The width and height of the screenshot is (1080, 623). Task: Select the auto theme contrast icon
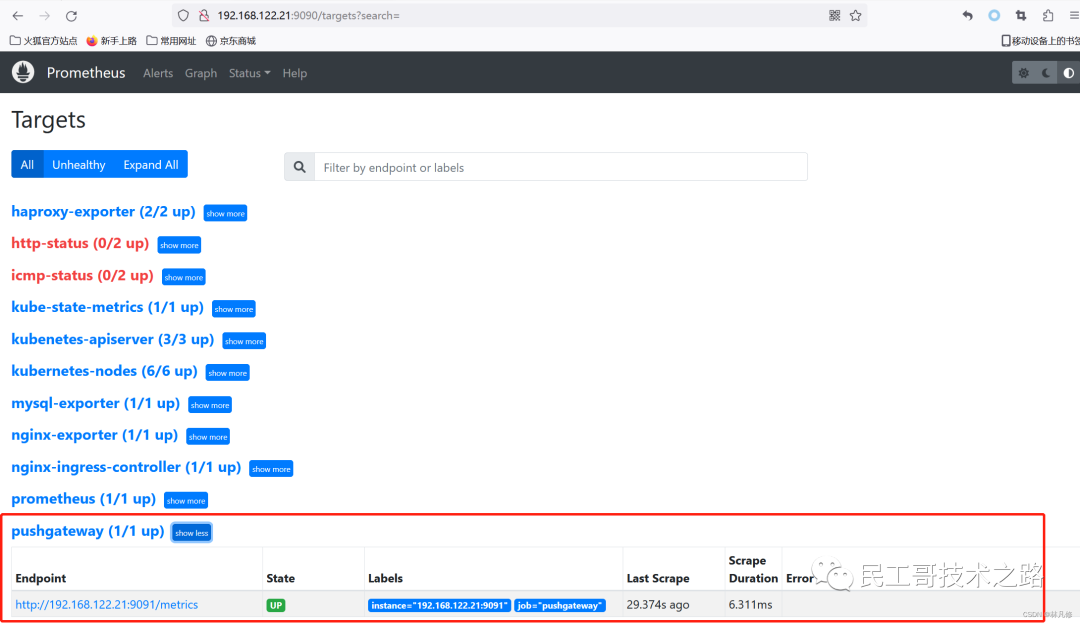(1068, 72)
